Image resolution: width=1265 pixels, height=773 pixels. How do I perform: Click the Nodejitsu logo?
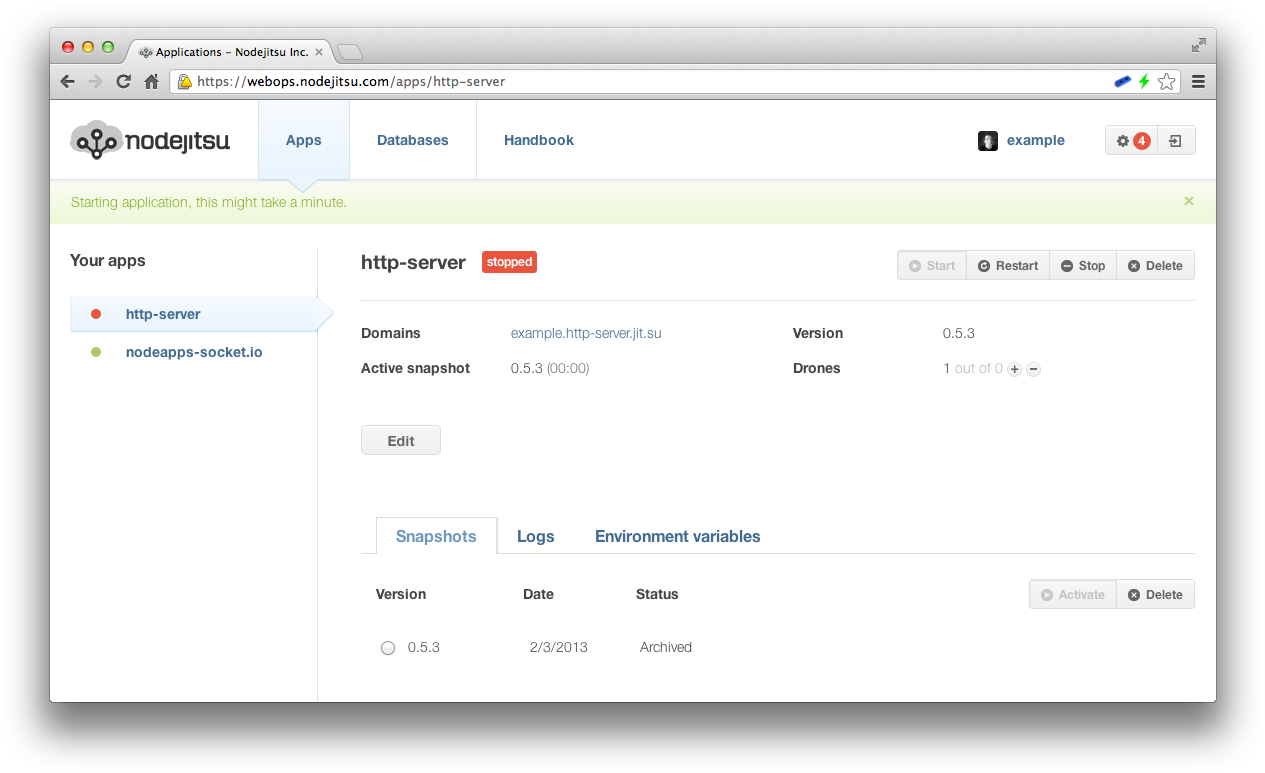coord(150,140)
